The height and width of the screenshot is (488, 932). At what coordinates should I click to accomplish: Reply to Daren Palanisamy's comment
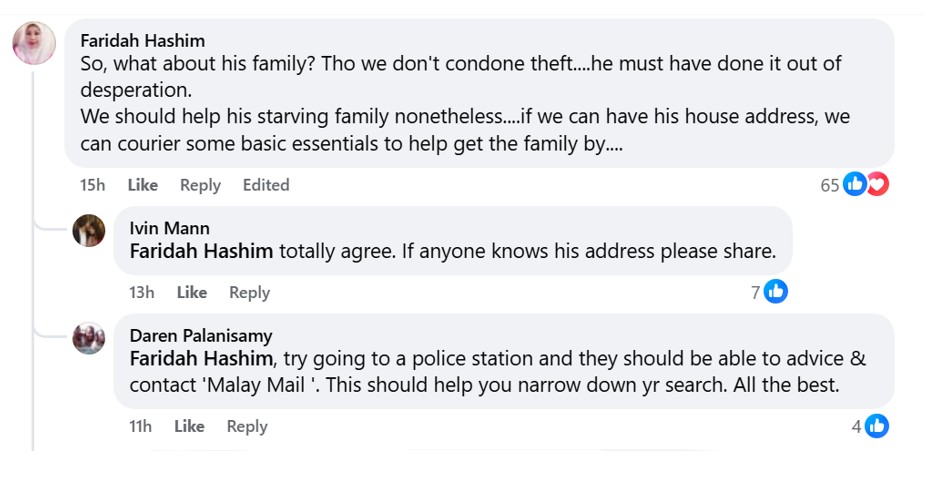[247, 426]
